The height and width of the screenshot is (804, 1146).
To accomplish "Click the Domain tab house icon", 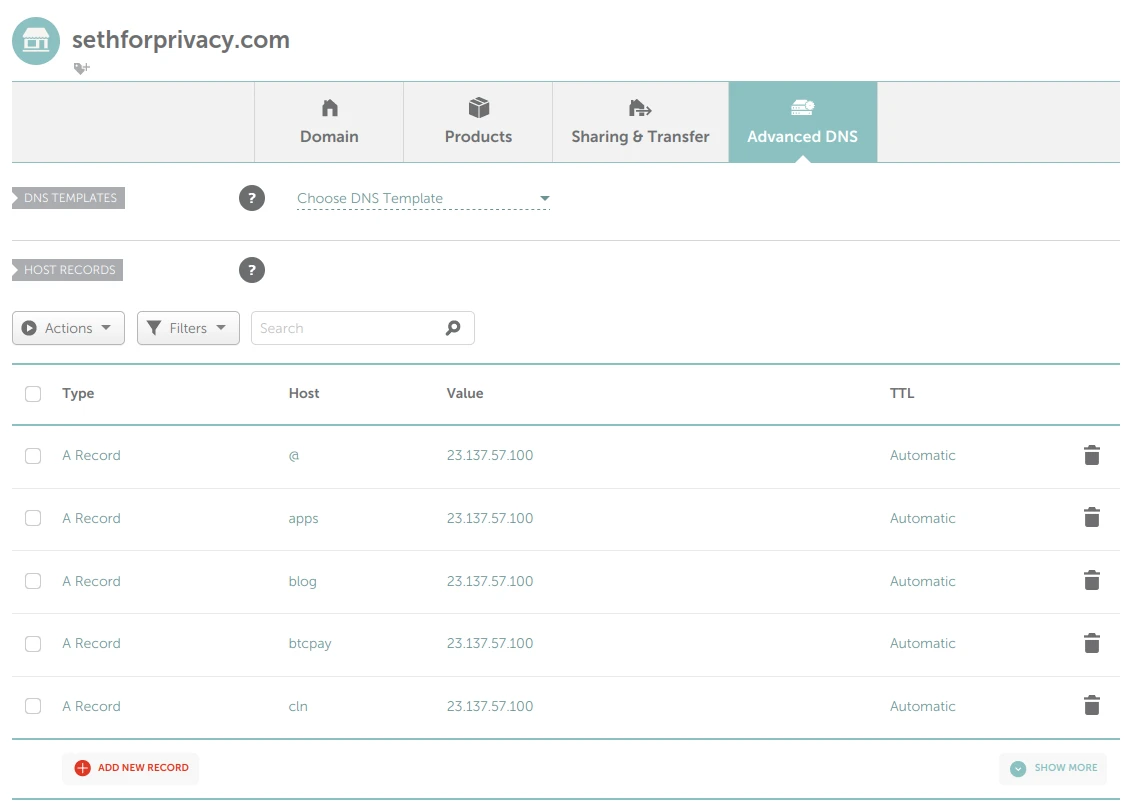I will (x=329, y=107).
